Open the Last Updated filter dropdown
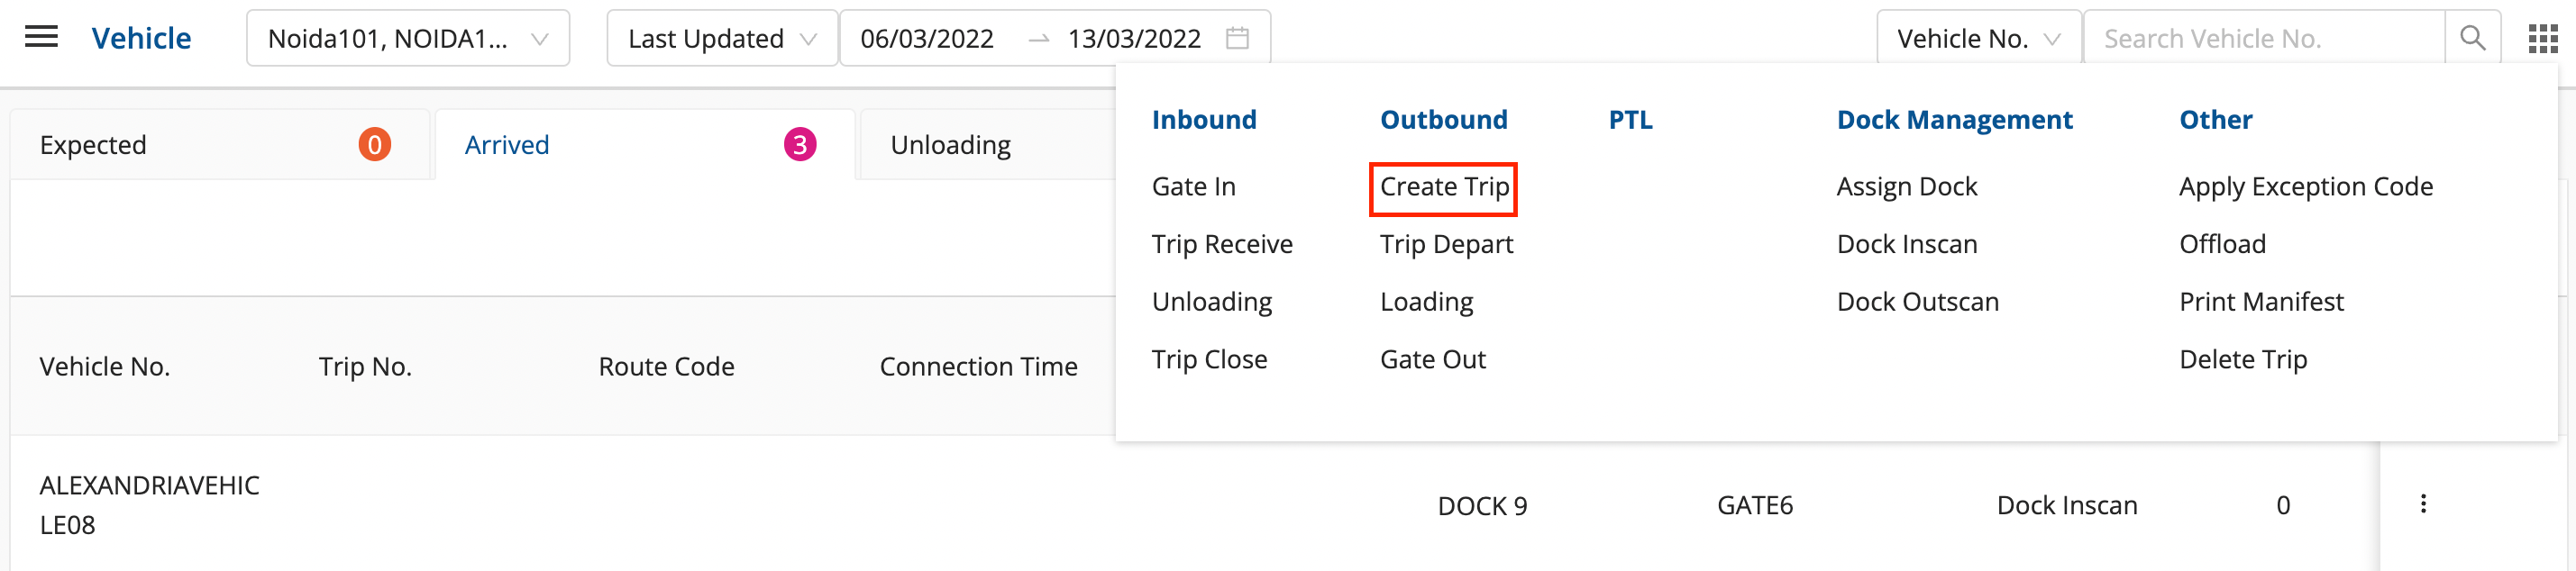This screenshot has width=2576, height=571. coord(721,38)
